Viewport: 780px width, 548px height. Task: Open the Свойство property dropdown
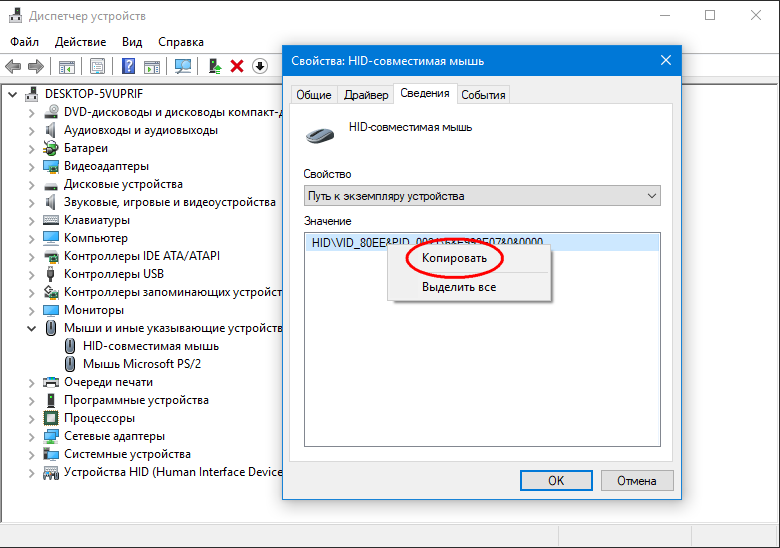pos(482,196)
